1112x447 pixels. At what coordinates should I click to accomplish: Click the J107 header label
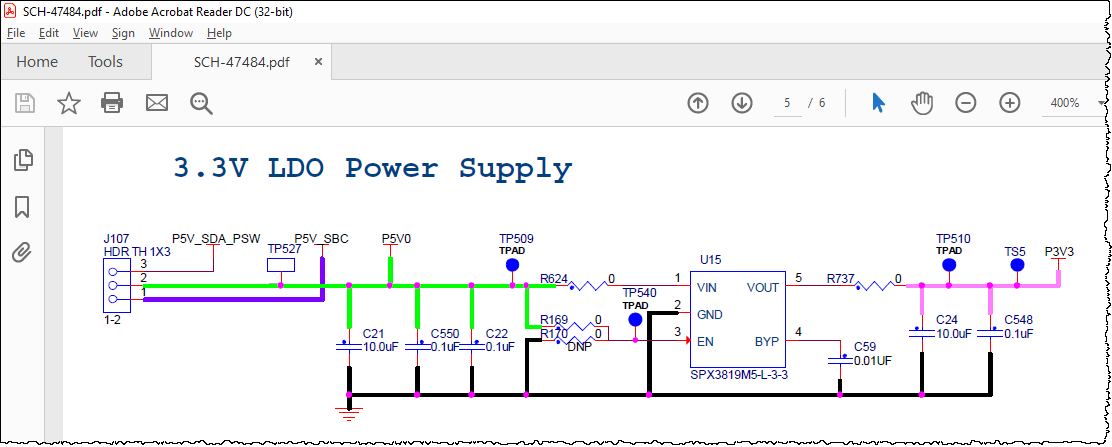117,239
